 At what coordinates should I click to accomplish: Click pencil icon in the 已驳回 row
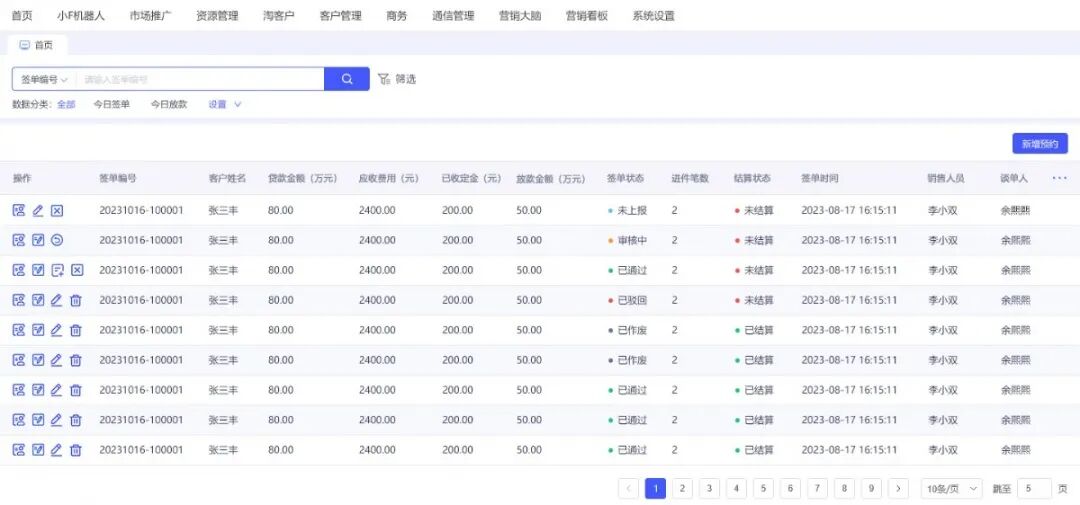coord(56,300)
